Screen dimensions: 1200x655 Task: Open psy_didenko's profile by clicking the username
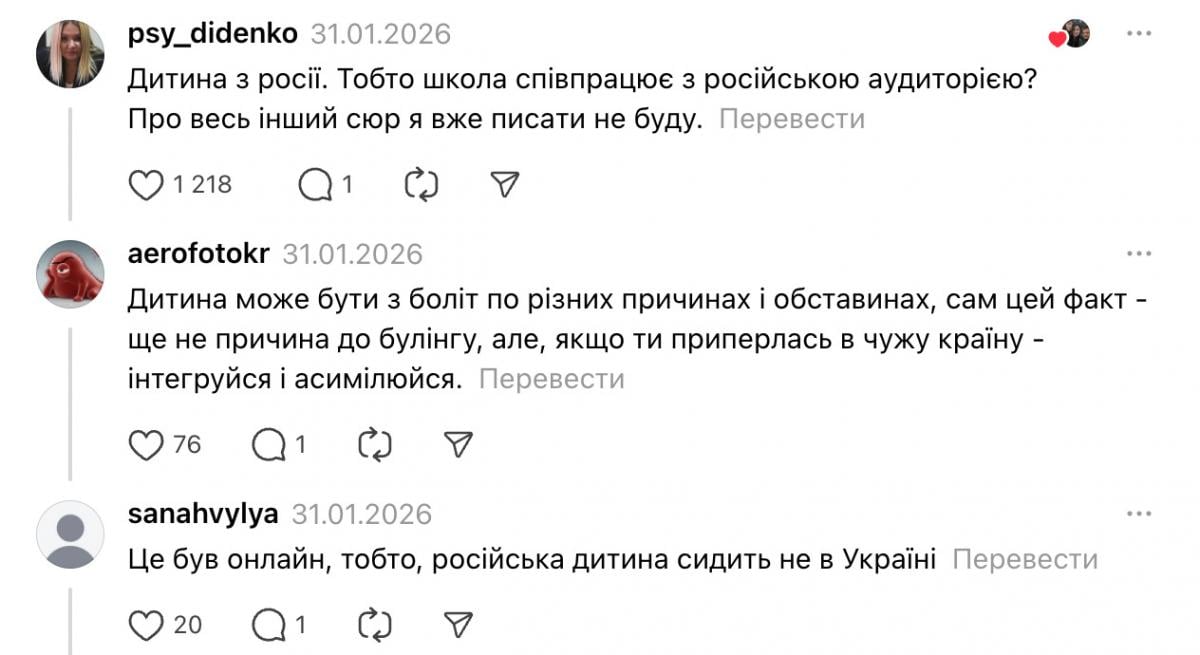click(x=211, y=33)
